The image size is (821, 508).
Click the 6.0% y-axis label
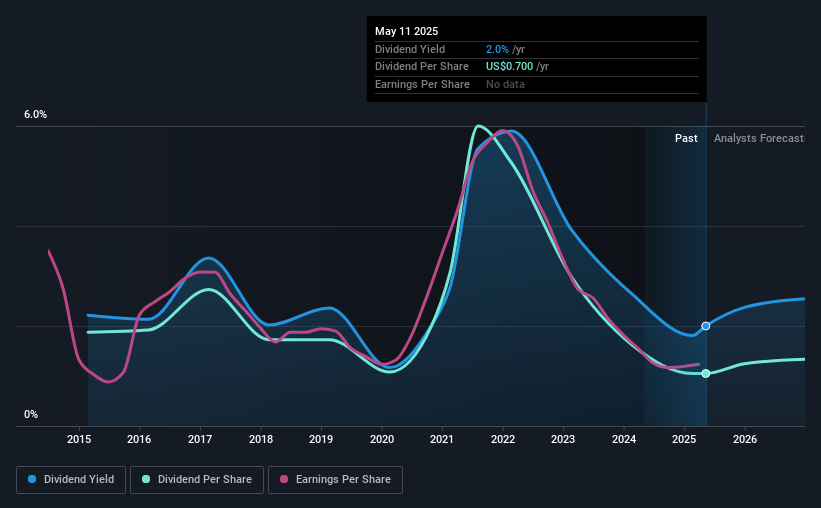pos(35,115)
